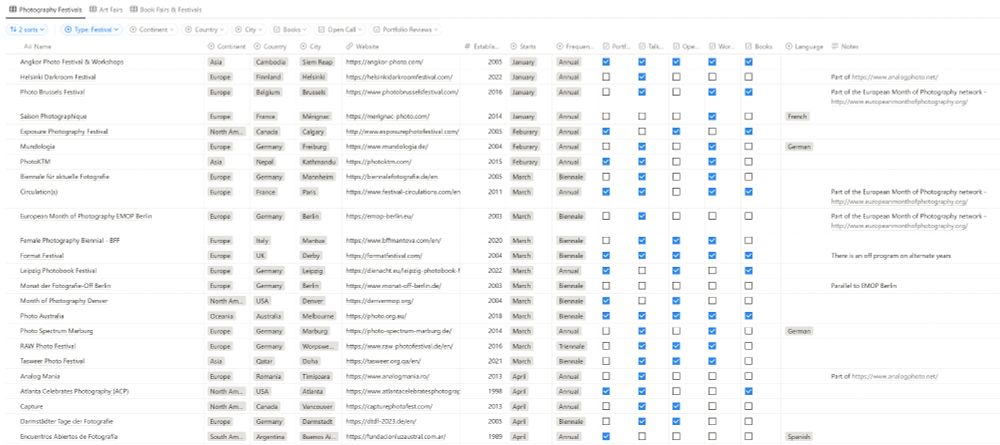Follow analogphoto.net link in Helsinki row notes
The height and width of the screenshot is (445, 1000).
coord(895,77)
